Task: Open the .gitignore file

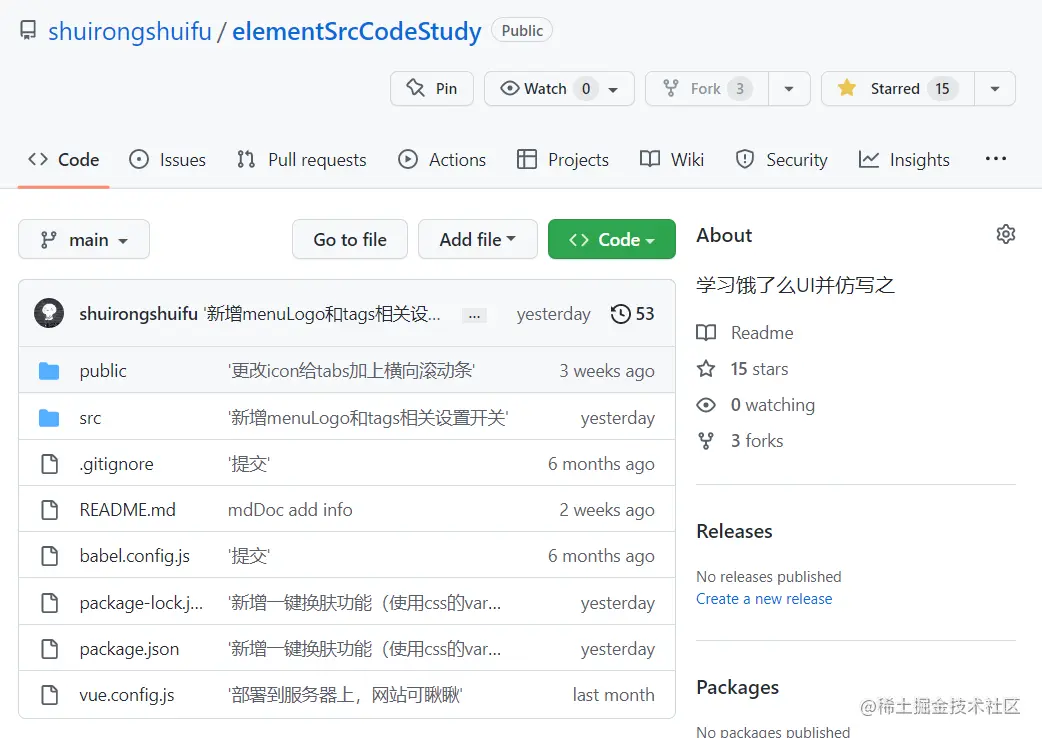Action: [x=116, y=464]
